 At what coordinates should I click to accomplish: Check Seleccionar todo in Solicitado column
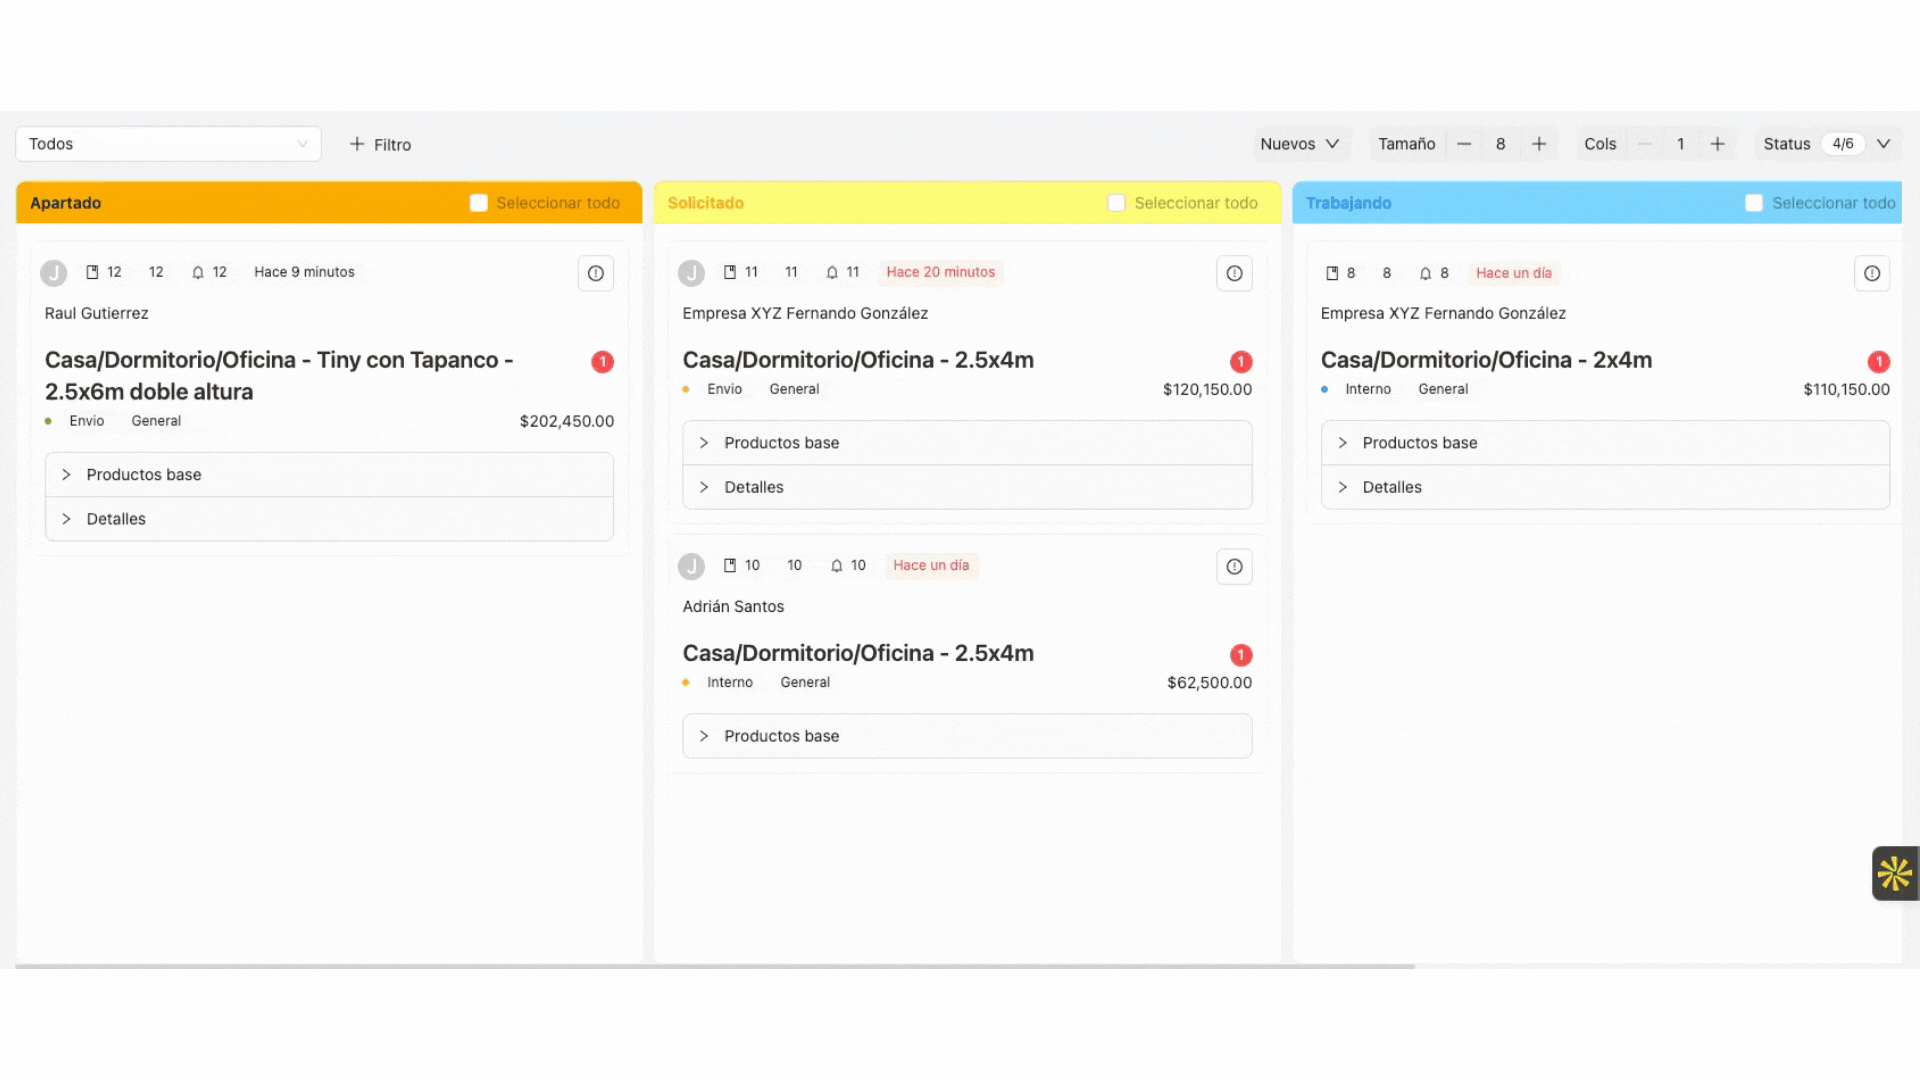pyautogui.click(x=1117, y=203)
